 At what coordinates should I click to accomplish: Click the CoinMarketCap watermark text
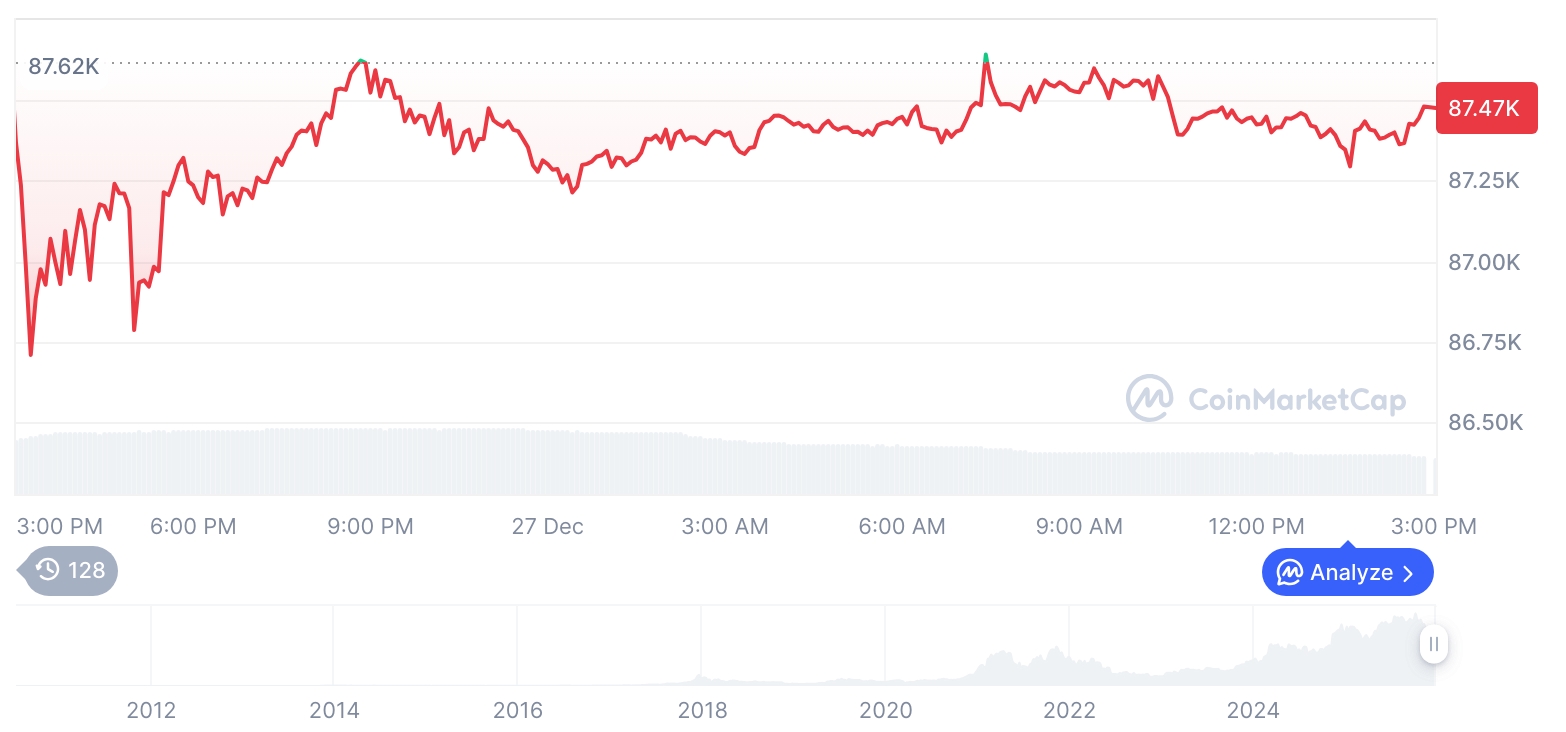pos(1297,401)
